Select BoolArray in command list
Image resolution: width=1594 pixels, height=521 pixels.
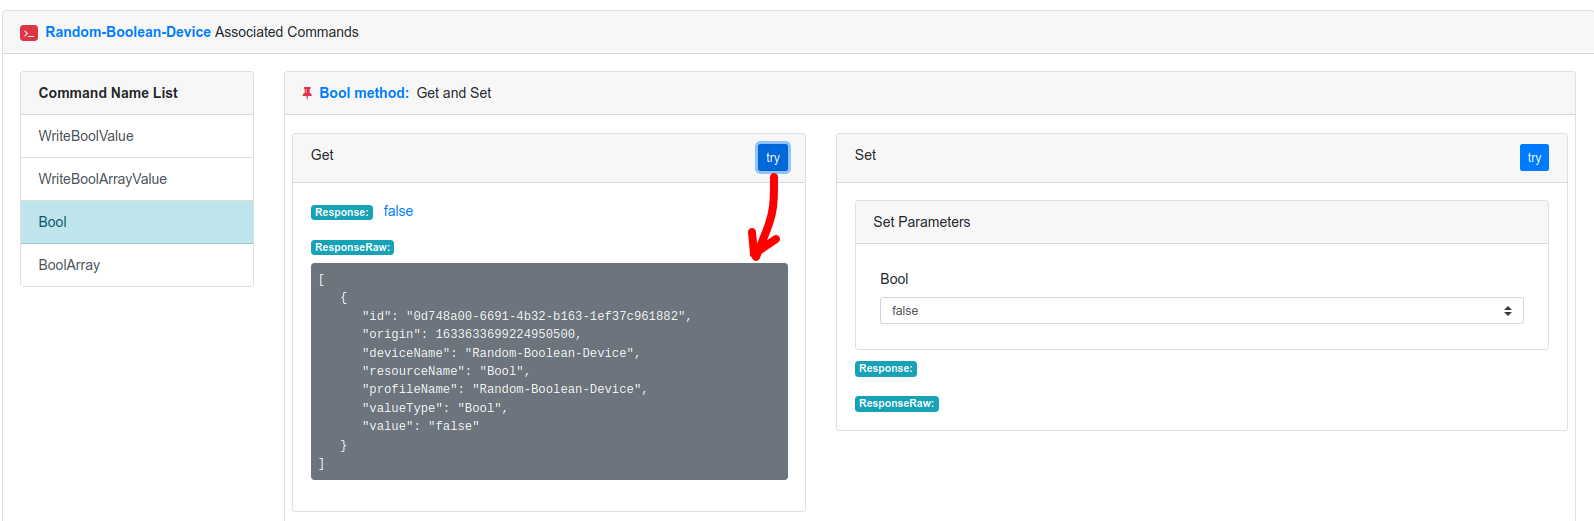(x=137, y=265)
